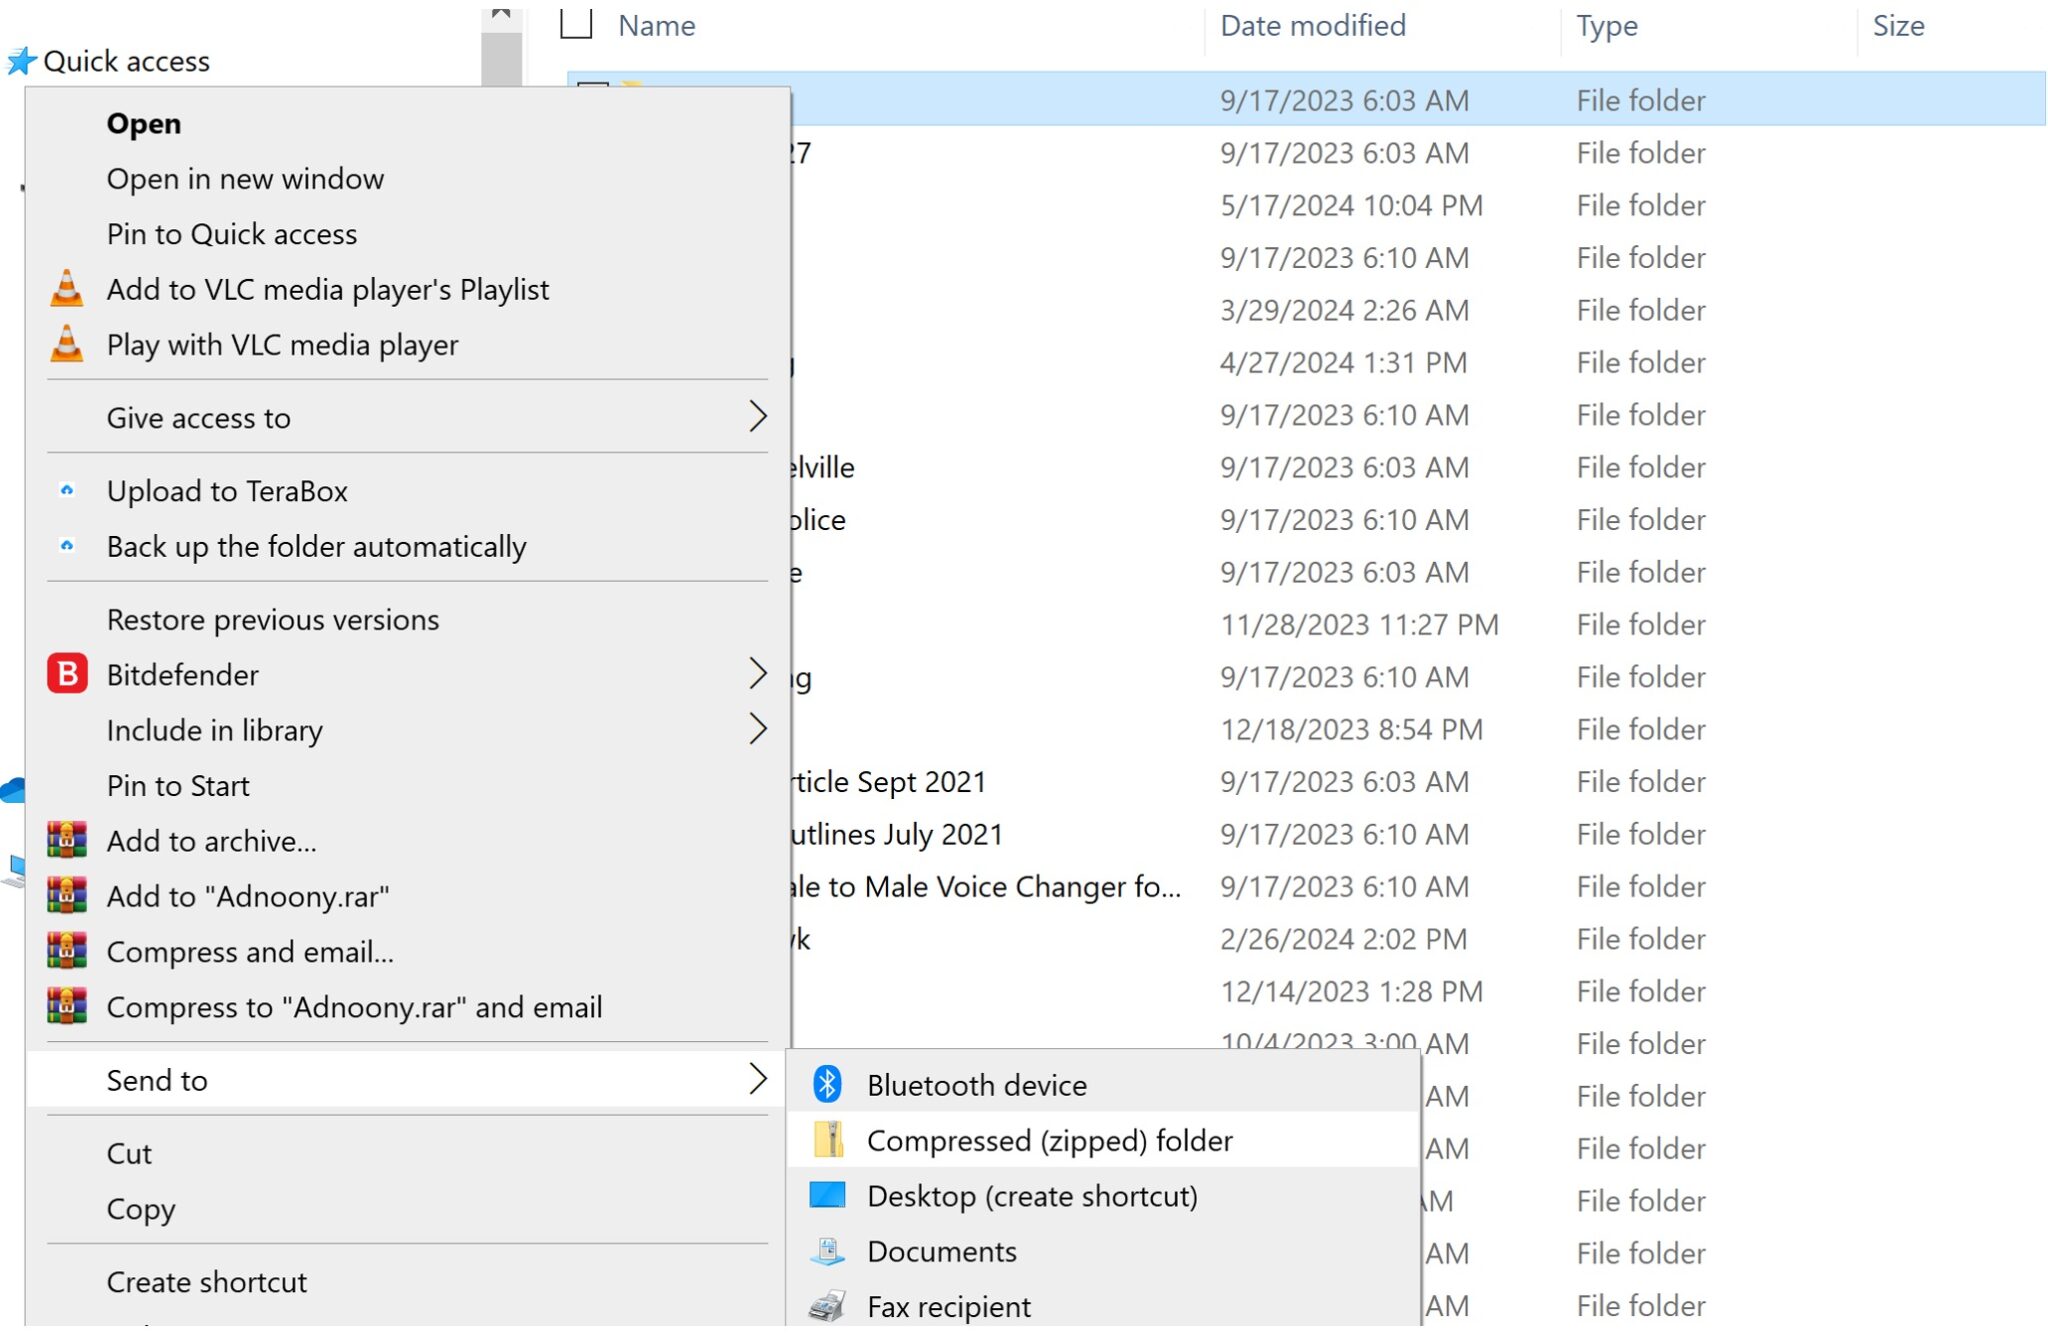The image size is (2048, 1333).
Task: Expand the Include in library submenu
Action: pos(759,730)
